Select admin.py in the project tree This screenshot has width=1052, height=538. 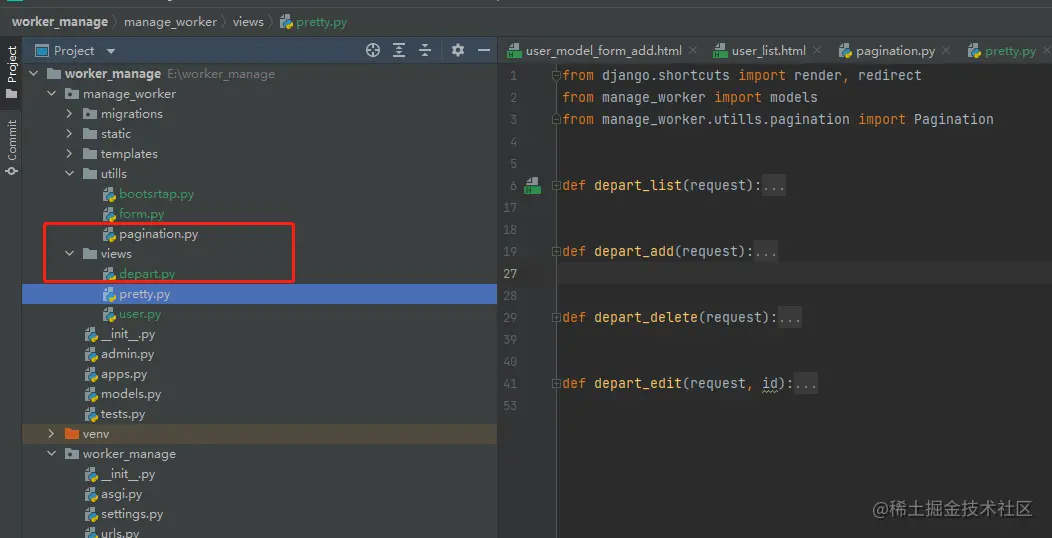(x=127, y=354)
